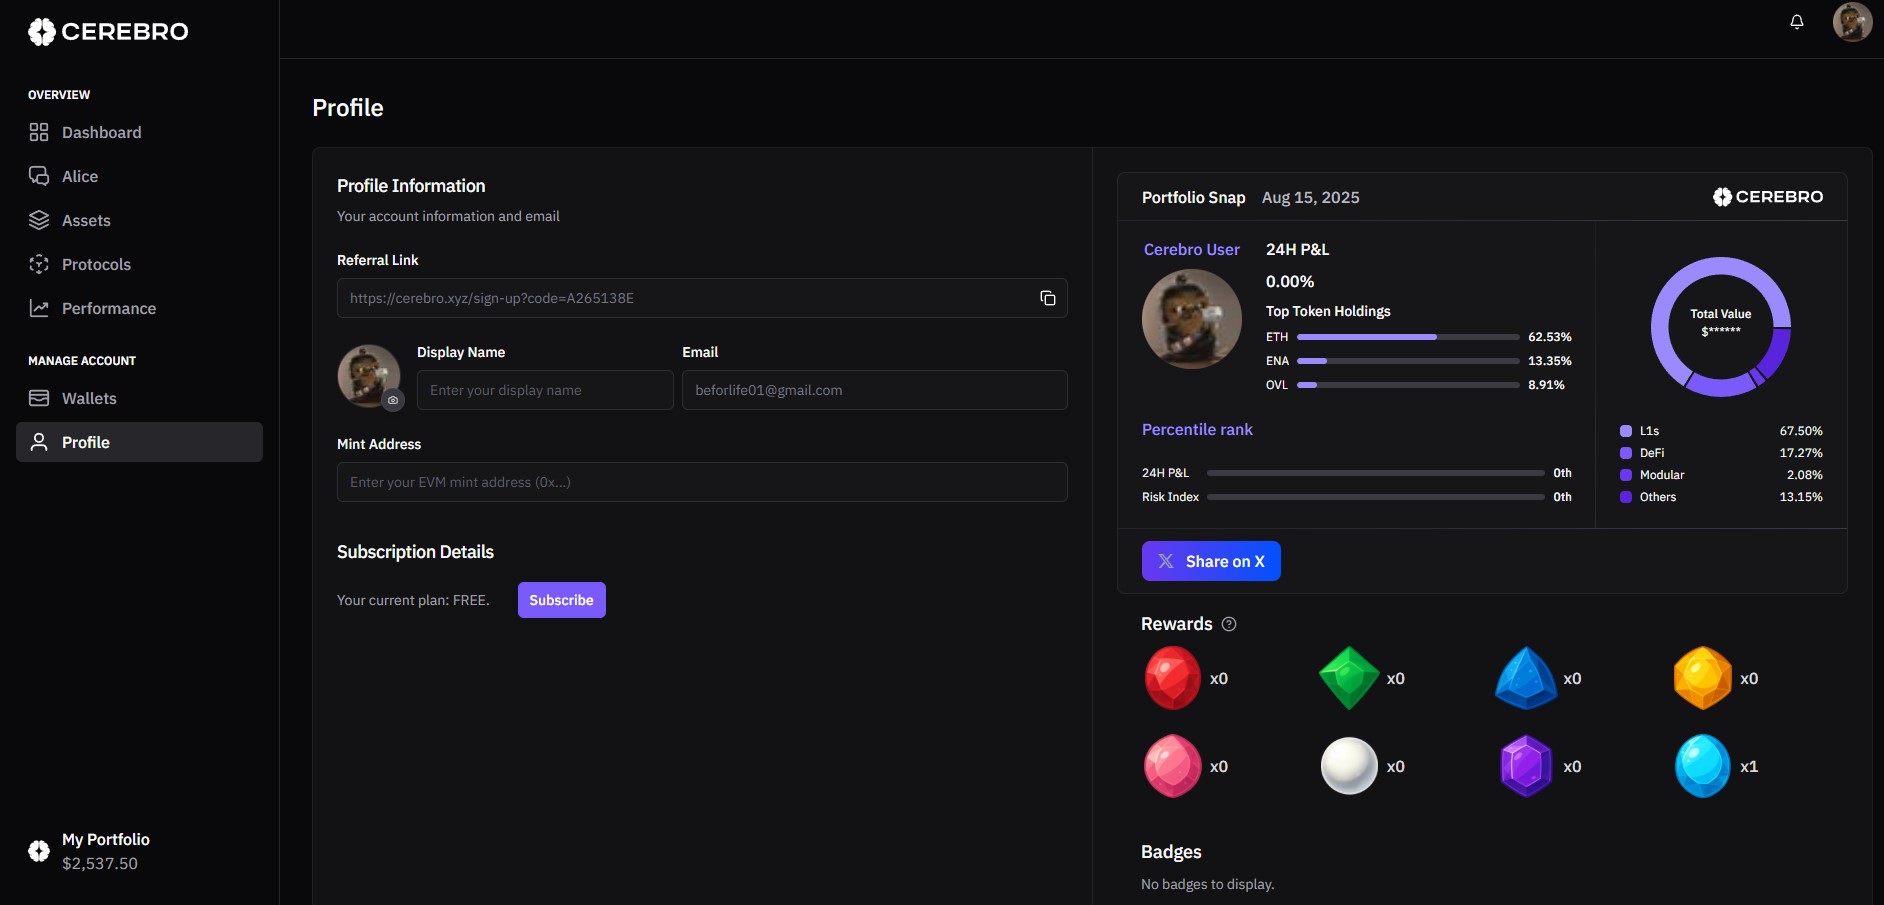Screen dimensions: 1884x905
Task: Click the purple hexagon gem reward
Action: (x=1526, y=766)
